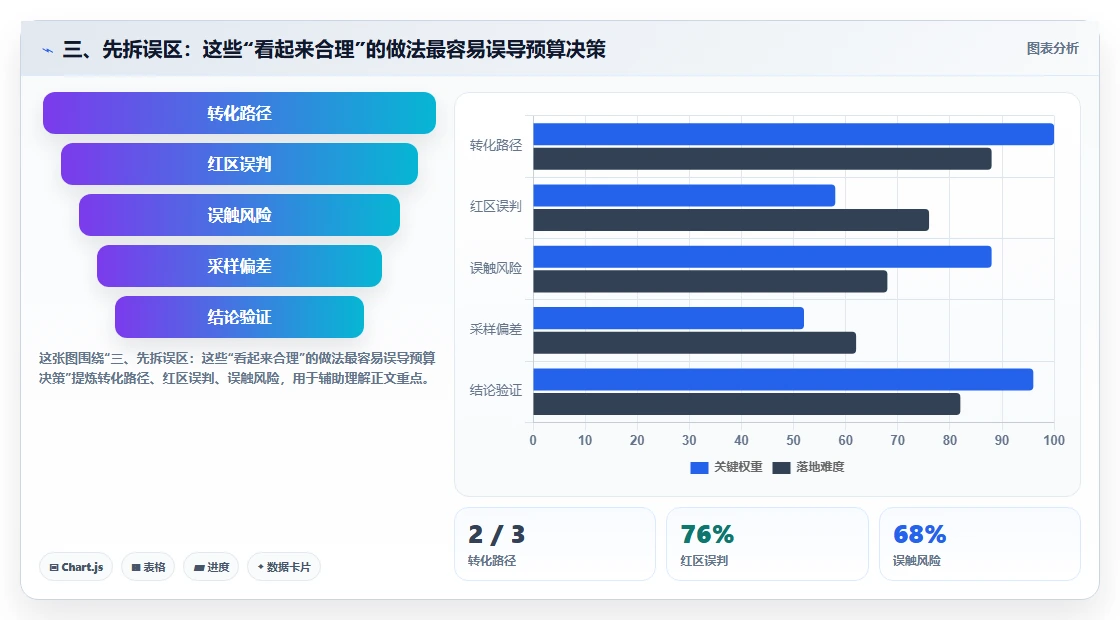Click the 76% 红区误判 data card
Viewport: 1120px width, 620px height.
[767, 544]
